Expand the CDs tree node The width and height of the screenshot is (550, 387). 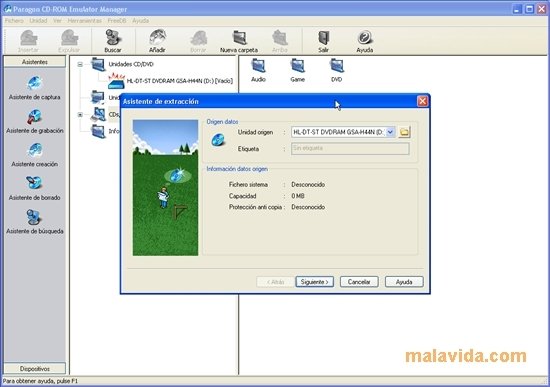80,115
